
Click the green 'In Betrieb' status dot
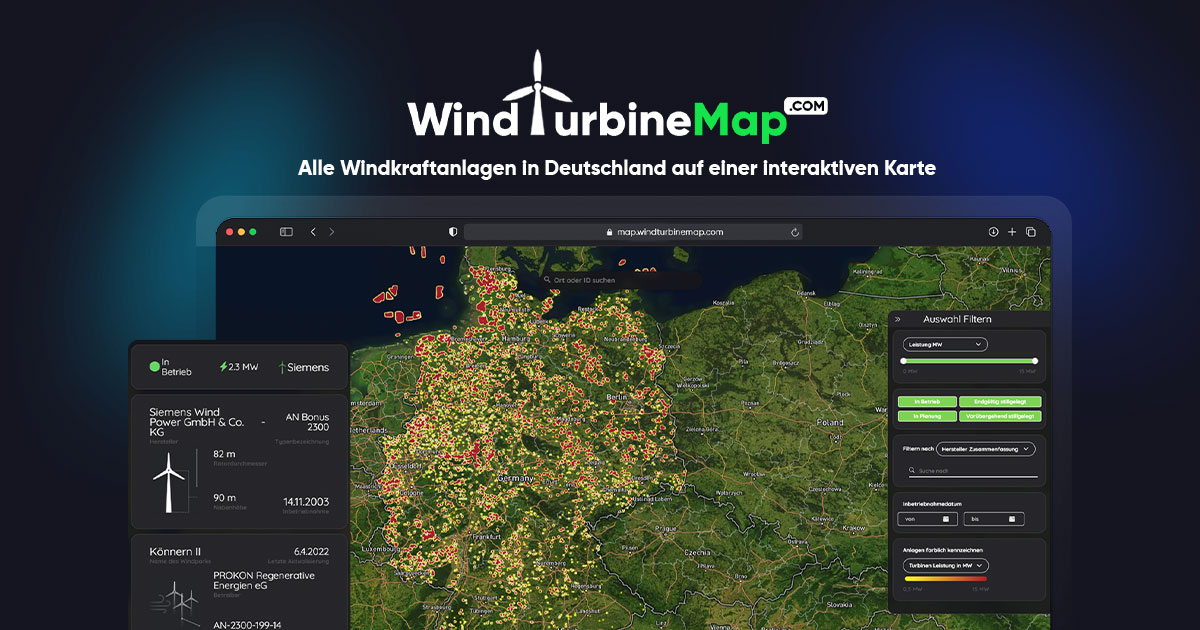(x=155, y=367)
